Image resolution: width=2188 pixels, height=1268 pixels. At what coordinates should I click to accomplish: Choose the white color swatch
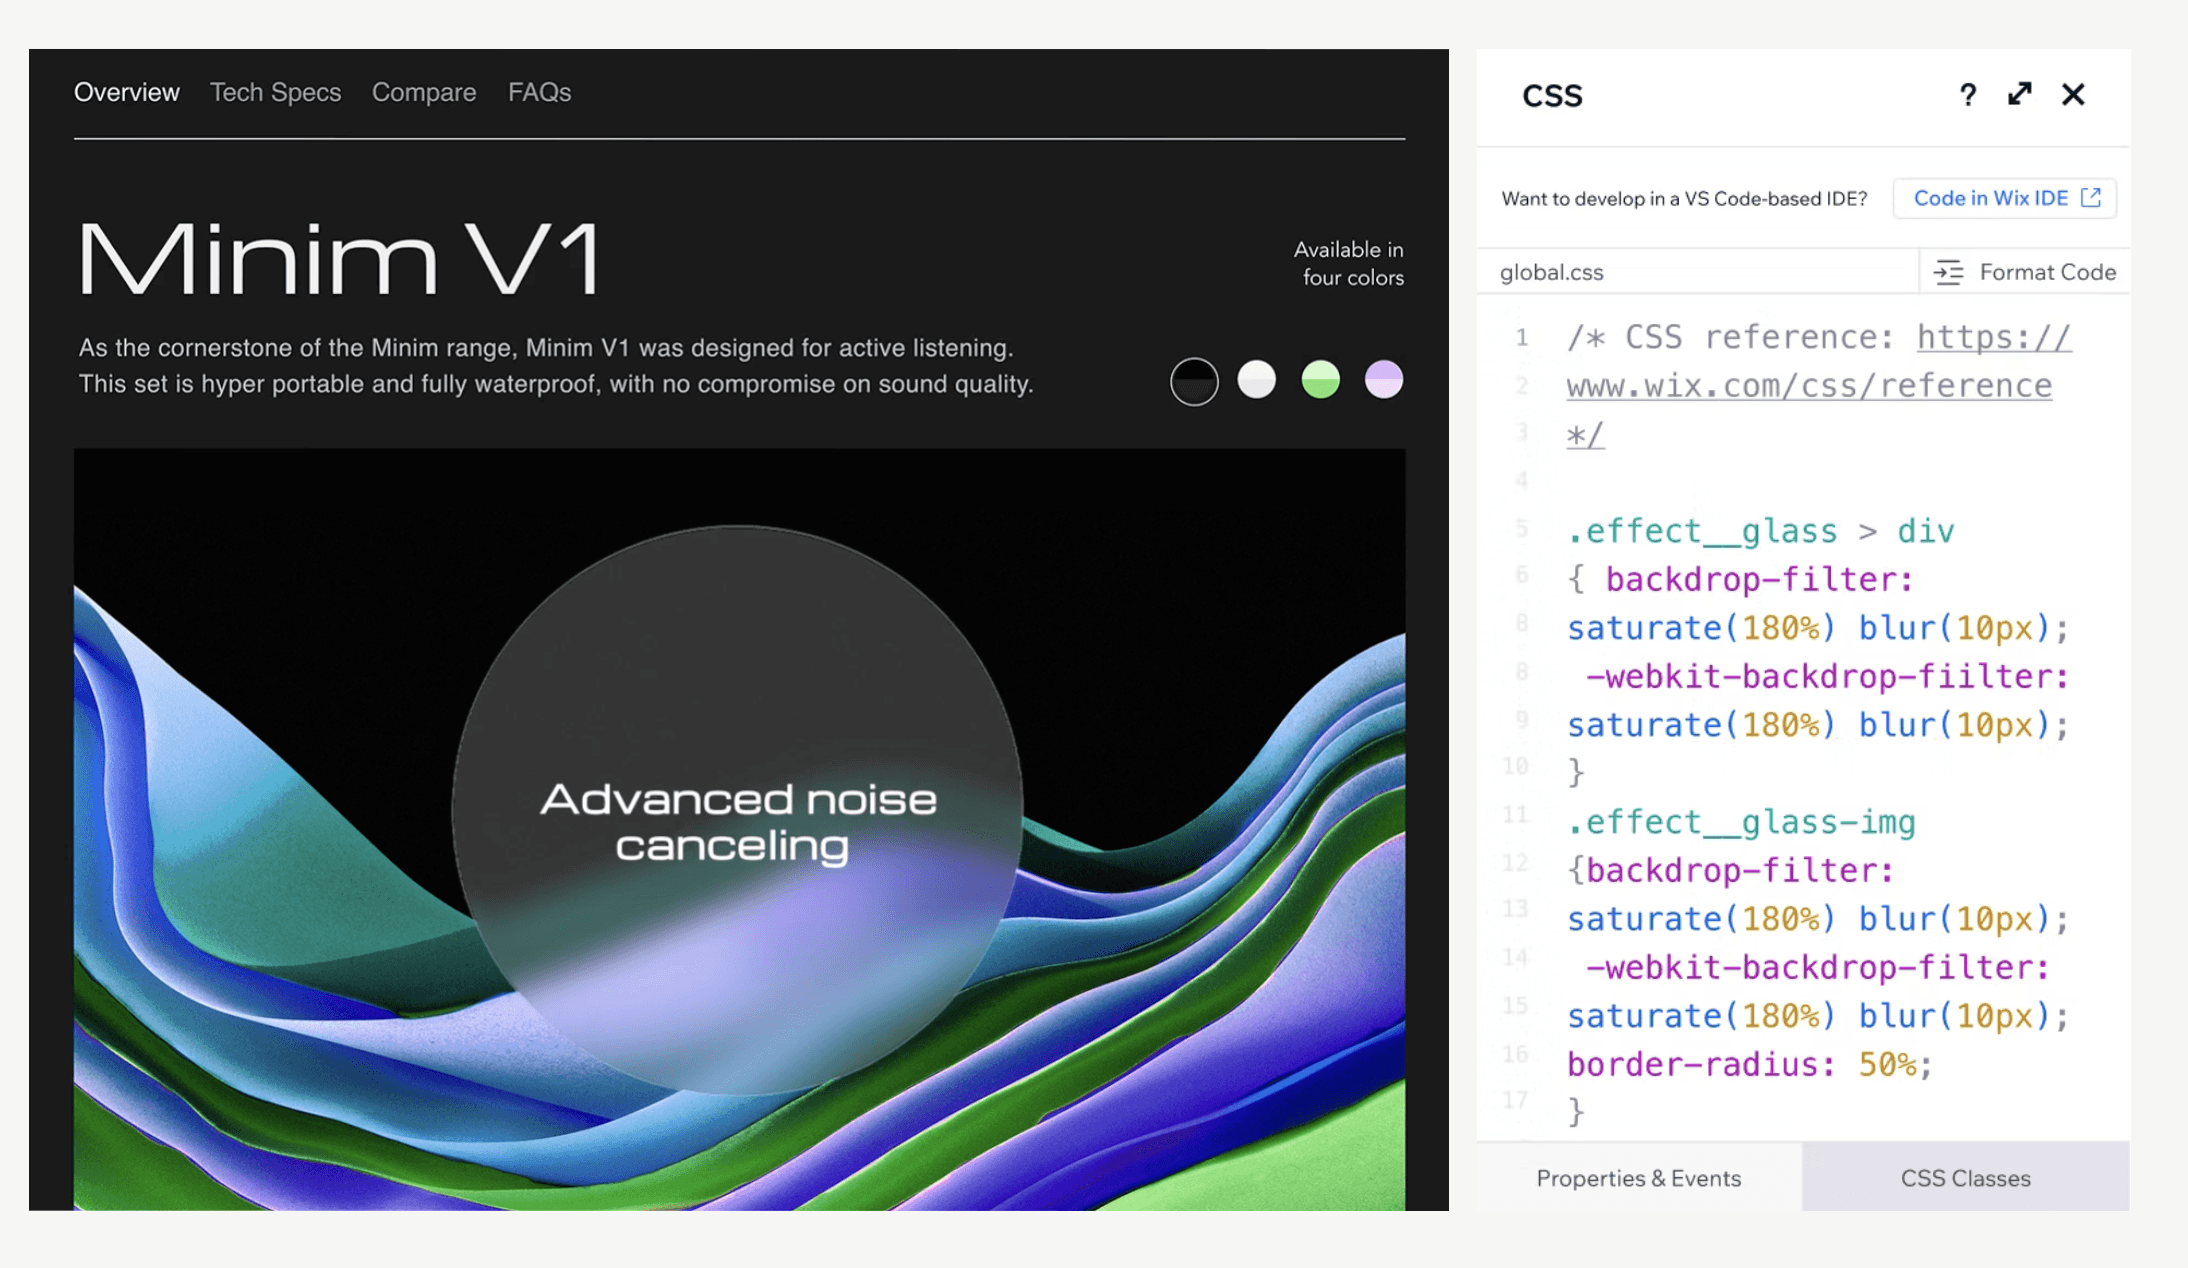1257,380
